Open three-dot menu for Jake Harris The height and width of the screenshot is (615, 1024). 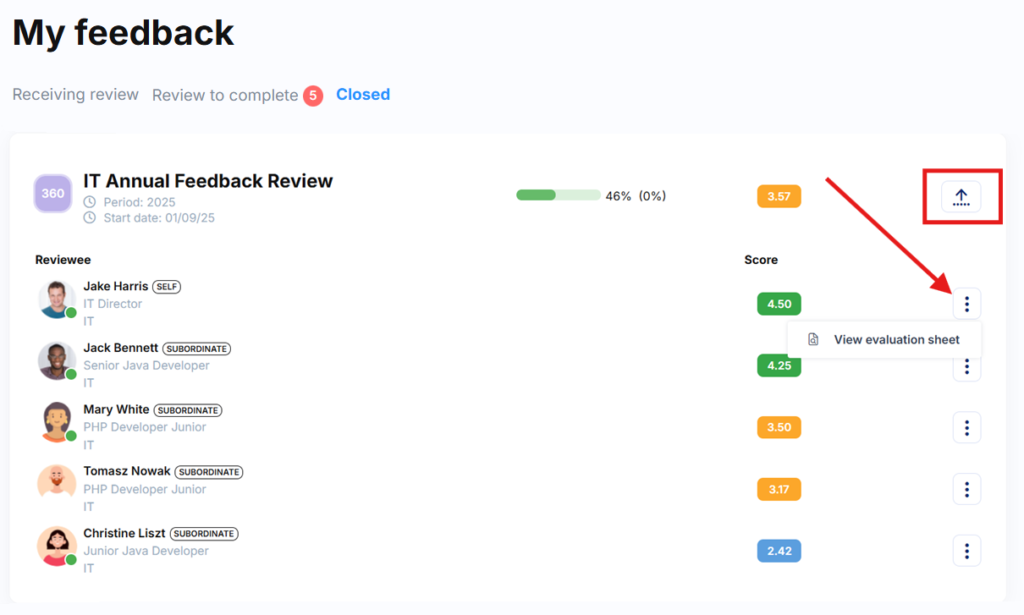click(966, 304)
